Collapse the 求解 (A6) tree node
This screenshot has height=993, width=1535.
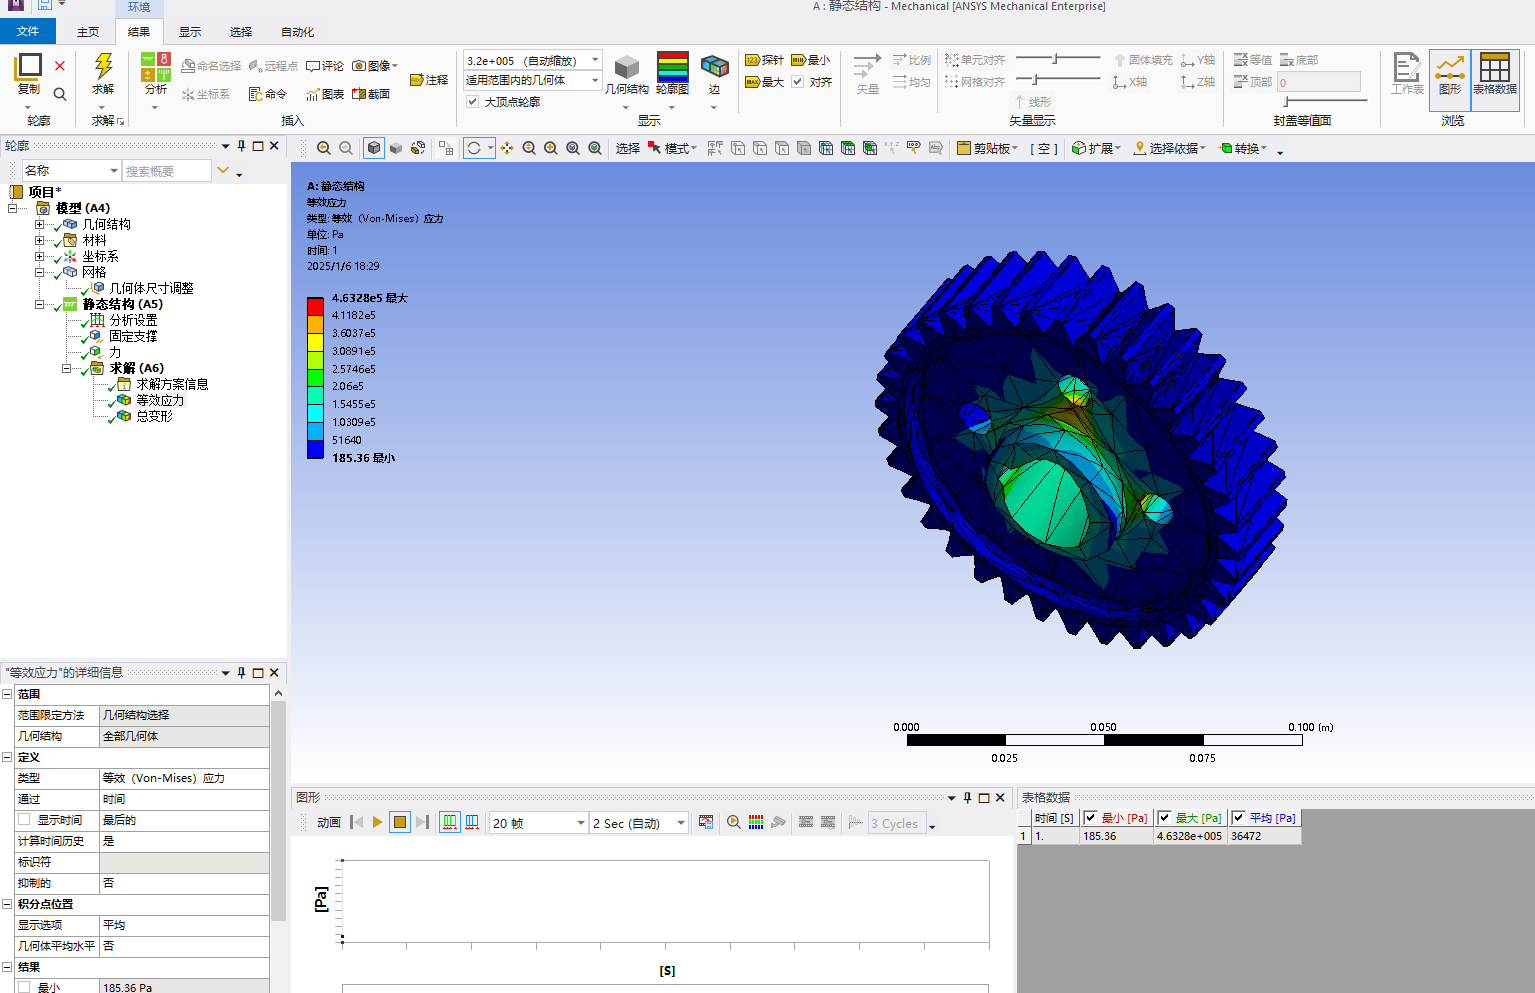tap(67, 368)
